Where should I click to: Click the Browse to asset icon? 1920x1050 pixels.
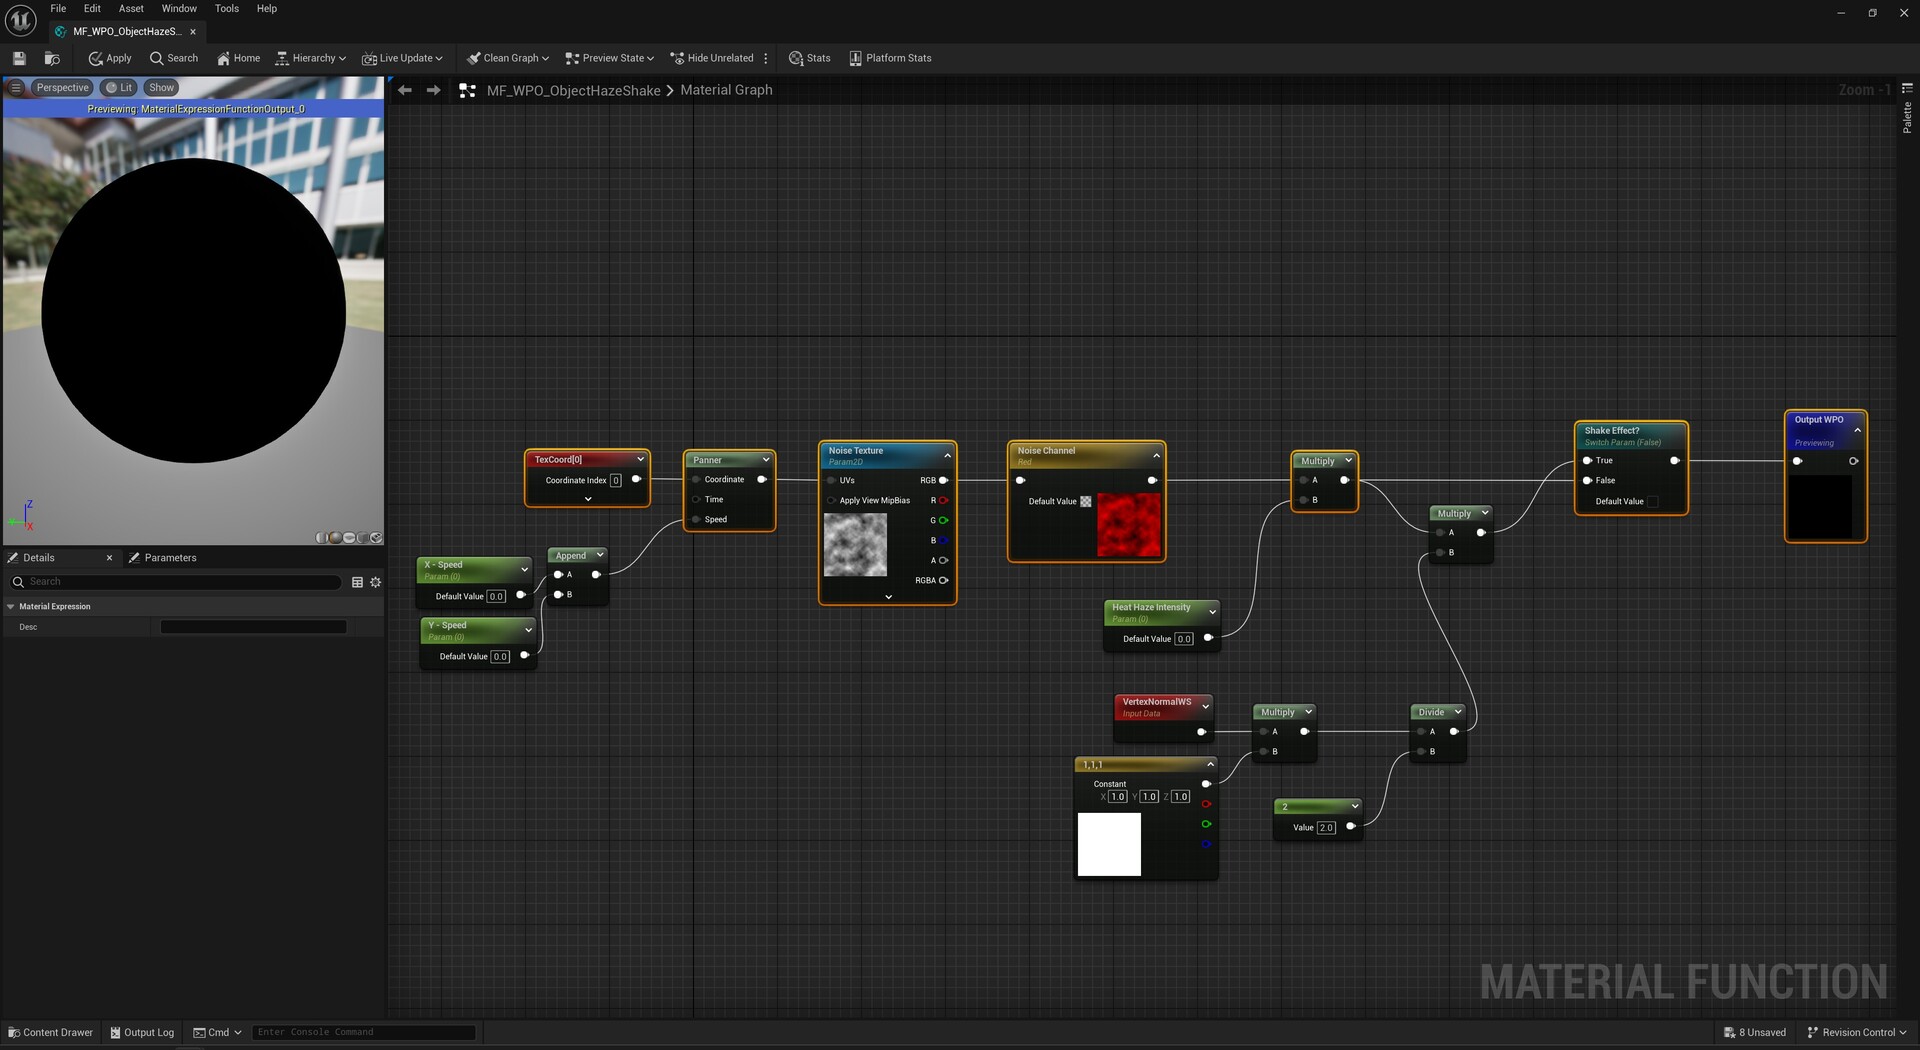point(52,58)
